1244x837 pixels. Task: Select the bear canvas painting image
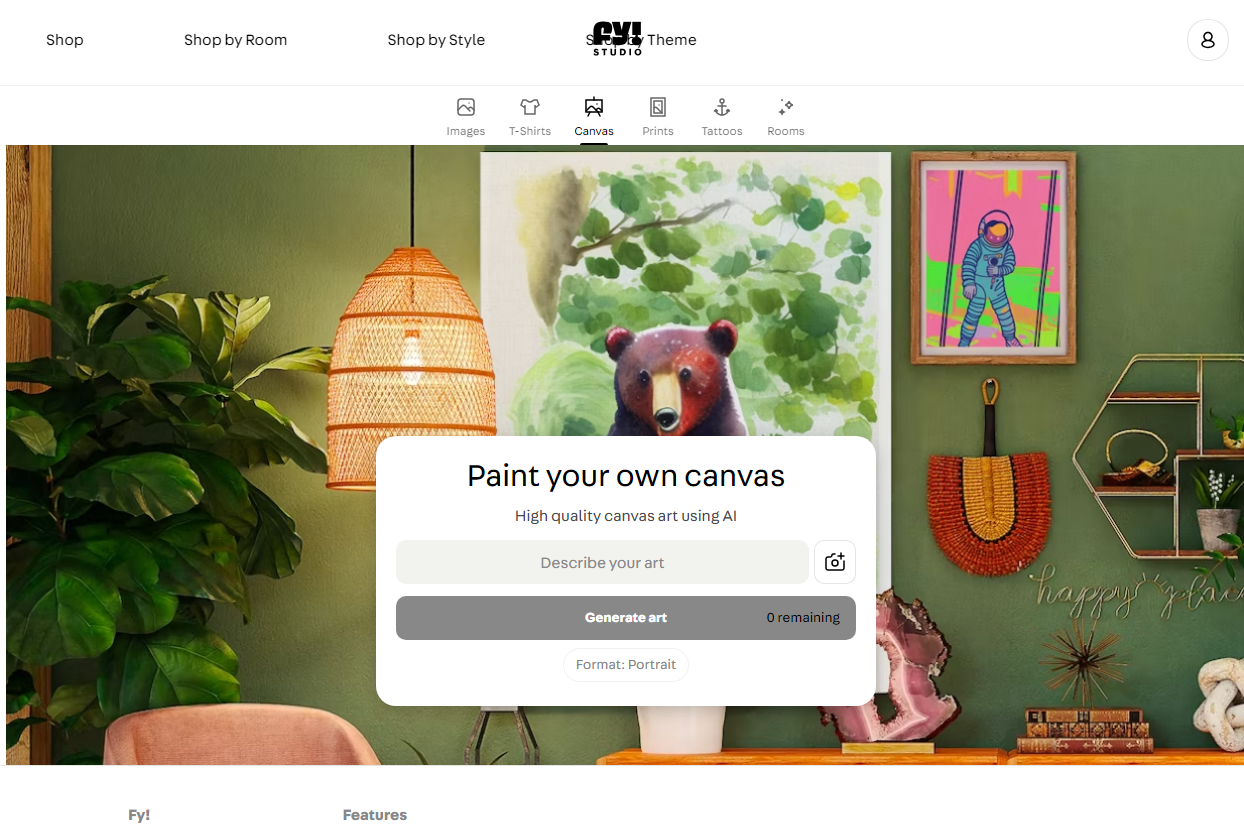(685, 295)
